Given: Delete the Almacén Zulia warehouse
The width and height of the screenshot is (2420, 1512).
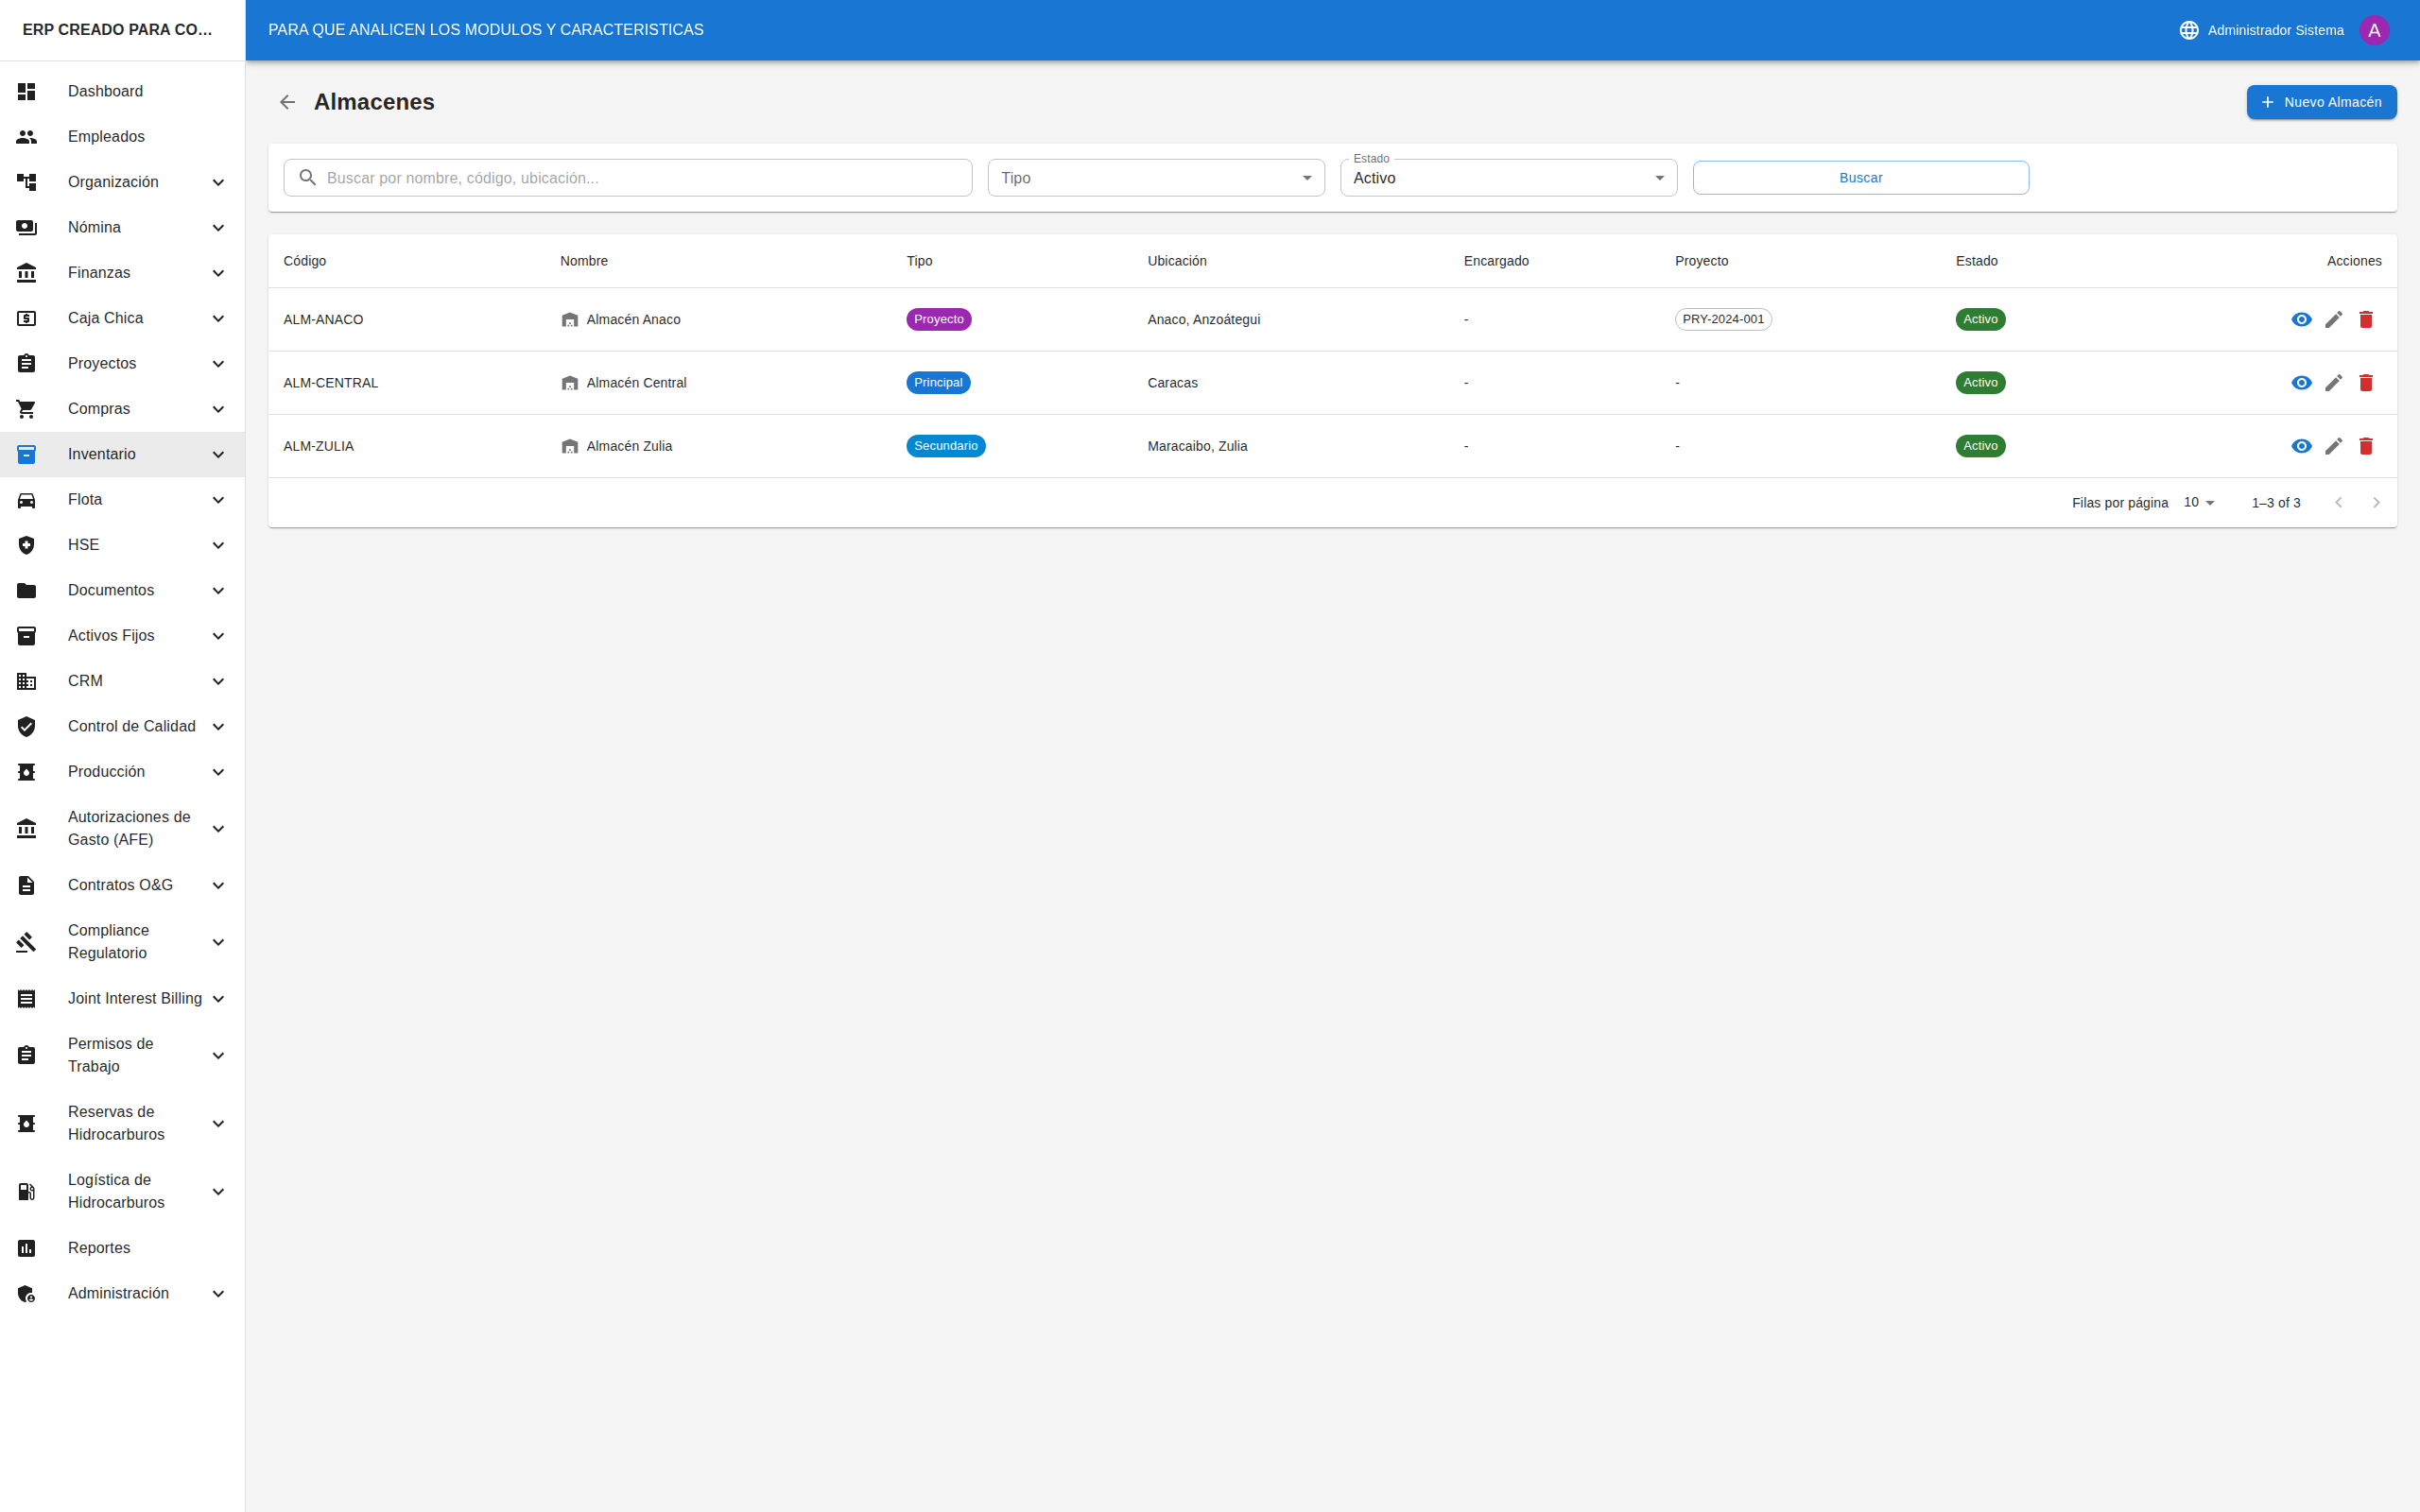Looking at the screenshot, I should point(2365,446).
